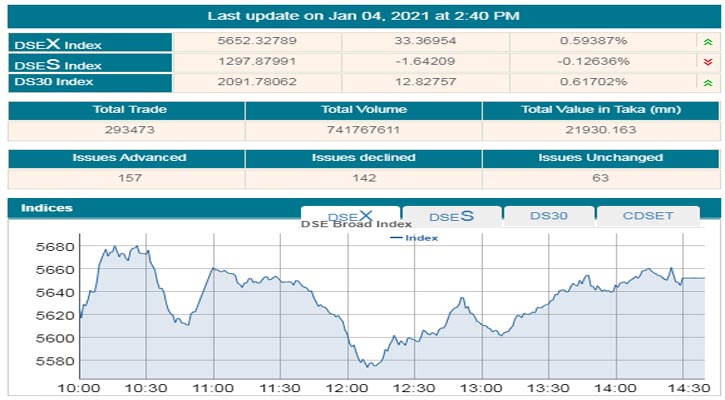Select the Total Value in Taka header

click(599, 109)
